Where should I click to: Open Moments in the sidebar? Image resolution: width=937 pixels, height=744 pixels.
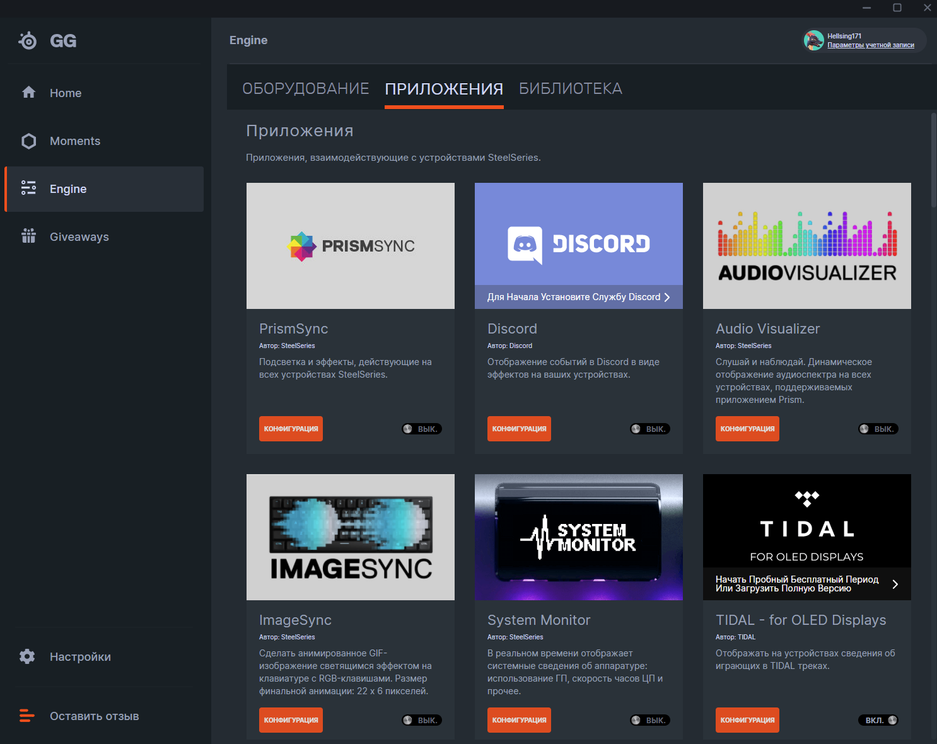104,141
